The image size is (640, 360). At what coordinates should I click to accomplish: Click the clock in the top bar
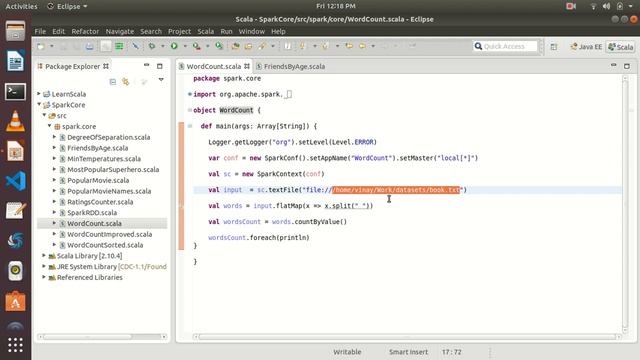336,6
